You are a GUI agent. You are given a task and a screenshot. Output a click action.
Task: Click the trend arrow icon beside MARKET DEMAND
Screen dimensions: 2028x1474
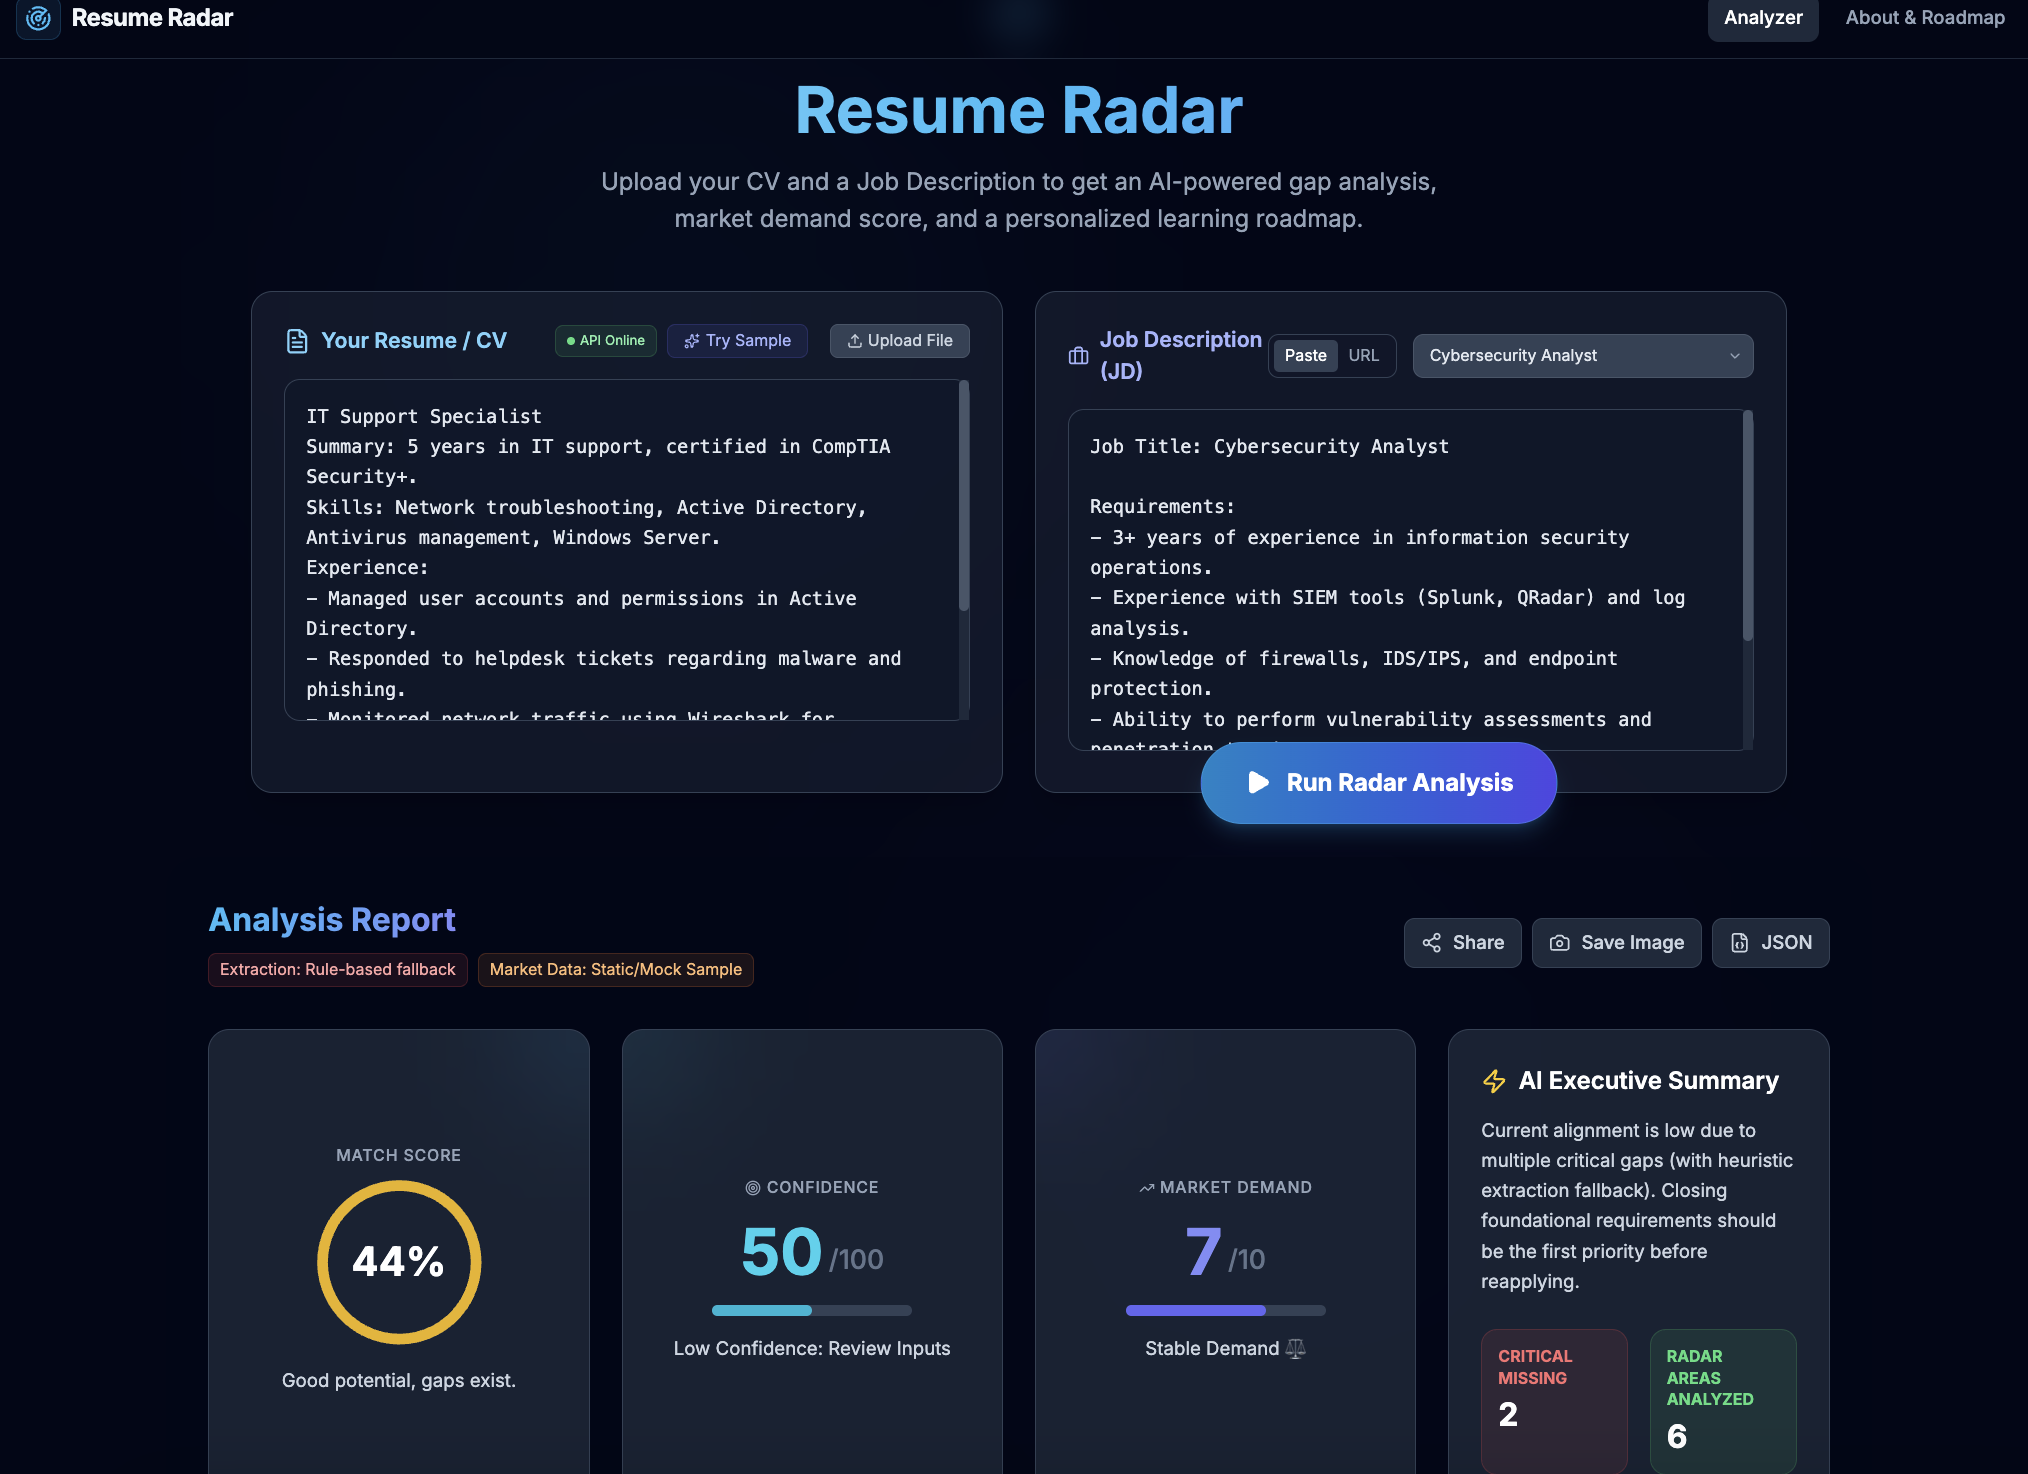click(1146, 1188)
